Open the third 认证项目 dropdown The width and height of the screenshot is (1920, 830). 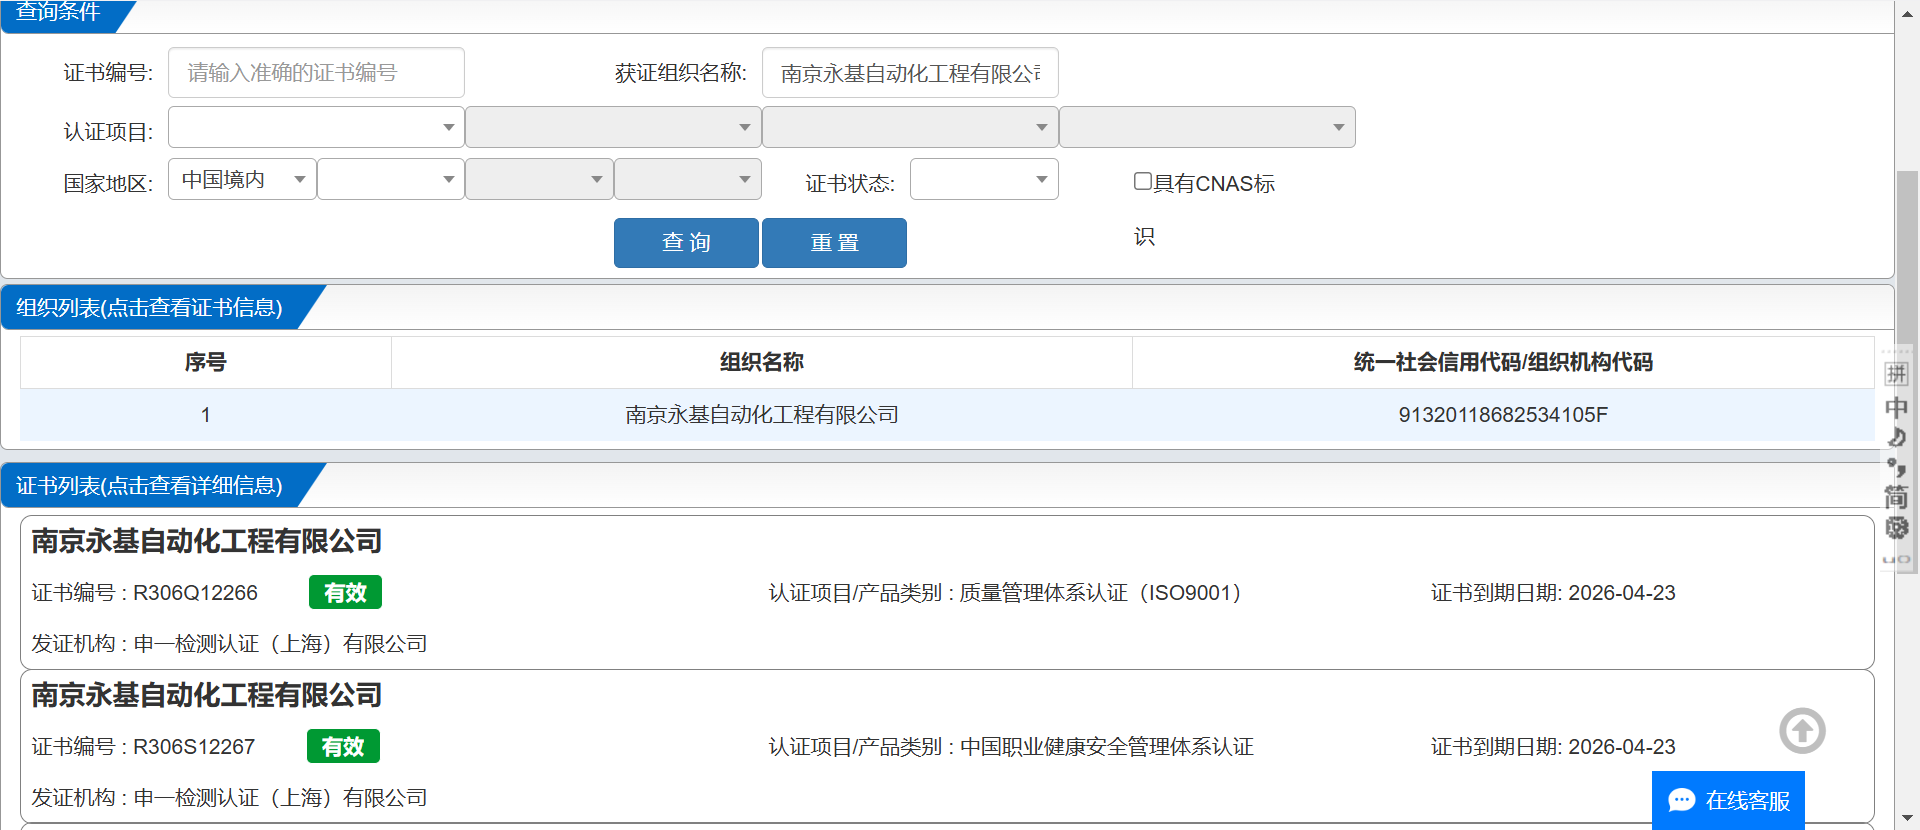(x=910, y=127)
